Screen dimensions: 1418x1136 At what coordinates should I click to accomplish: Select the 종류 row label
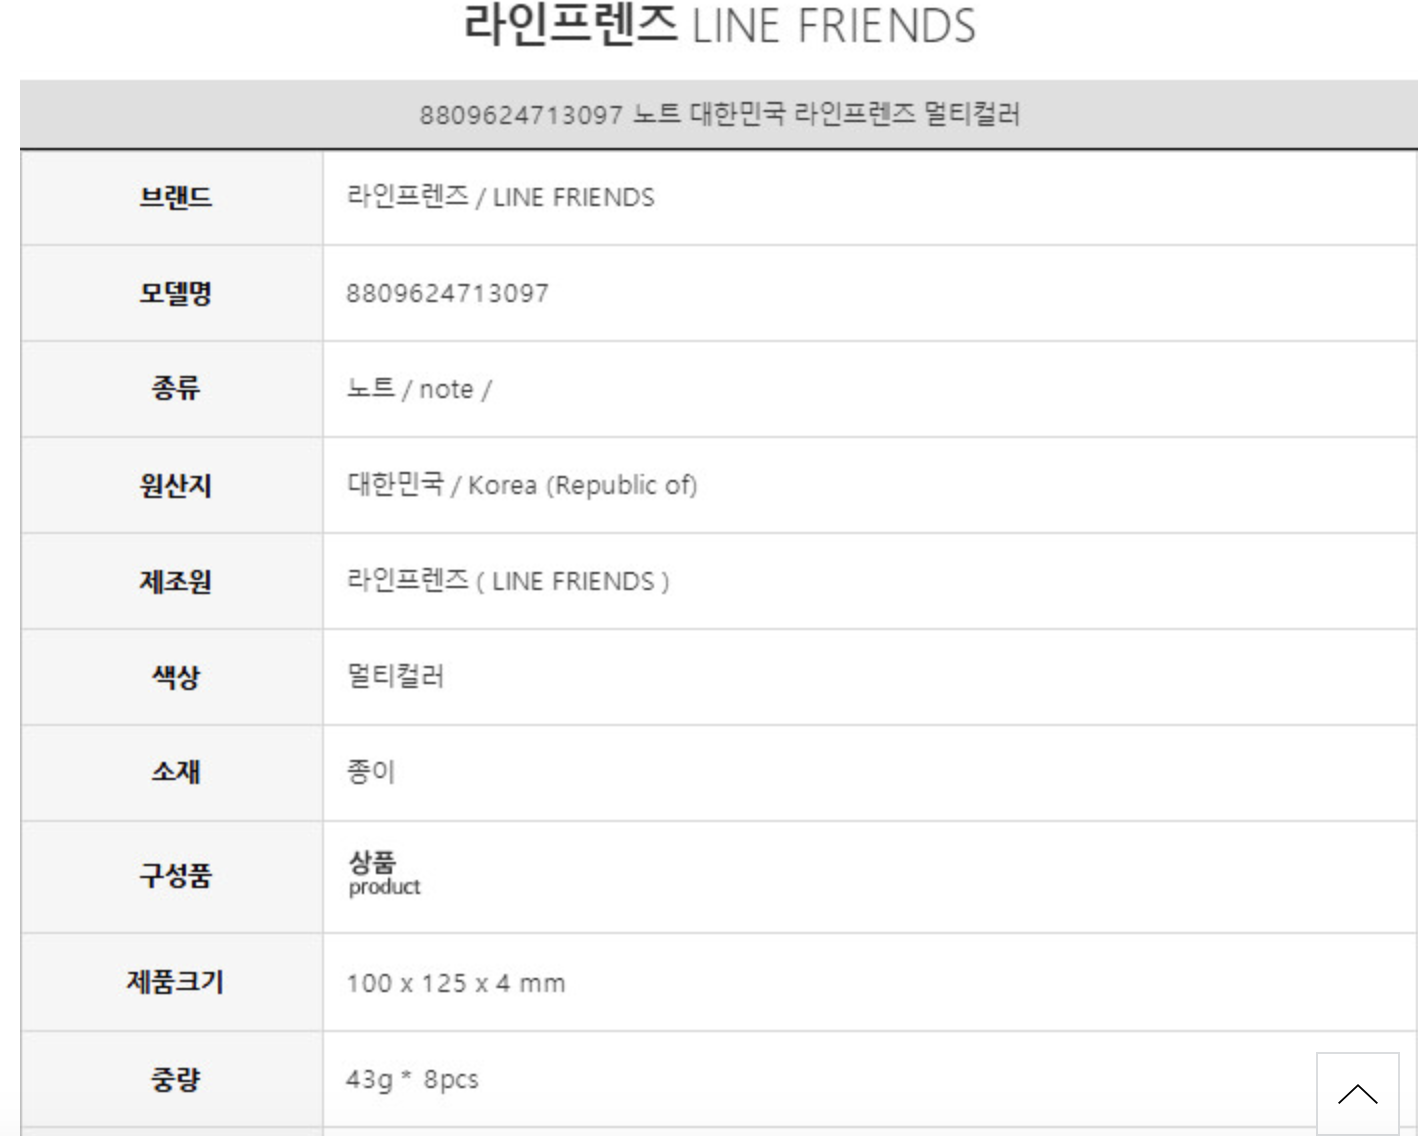pos(175,388)
